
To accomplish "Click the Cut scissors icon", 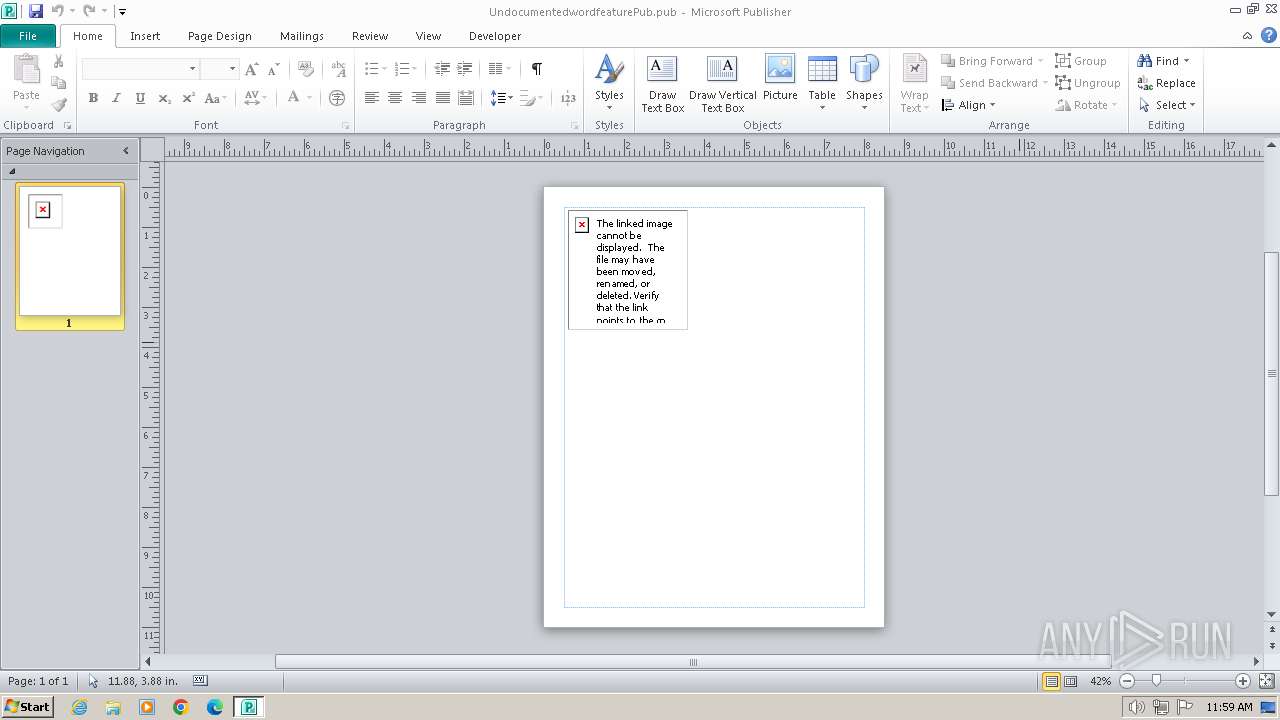I will pos(59,62).
